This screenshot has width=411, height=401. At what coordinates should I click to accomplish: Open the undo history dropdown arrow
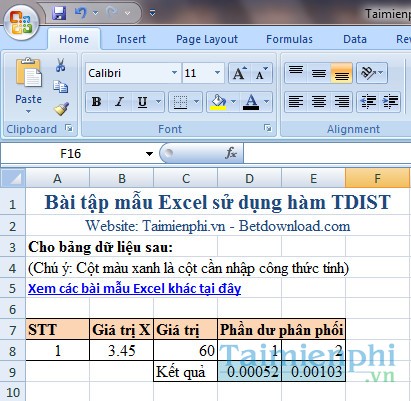(96, 13)
